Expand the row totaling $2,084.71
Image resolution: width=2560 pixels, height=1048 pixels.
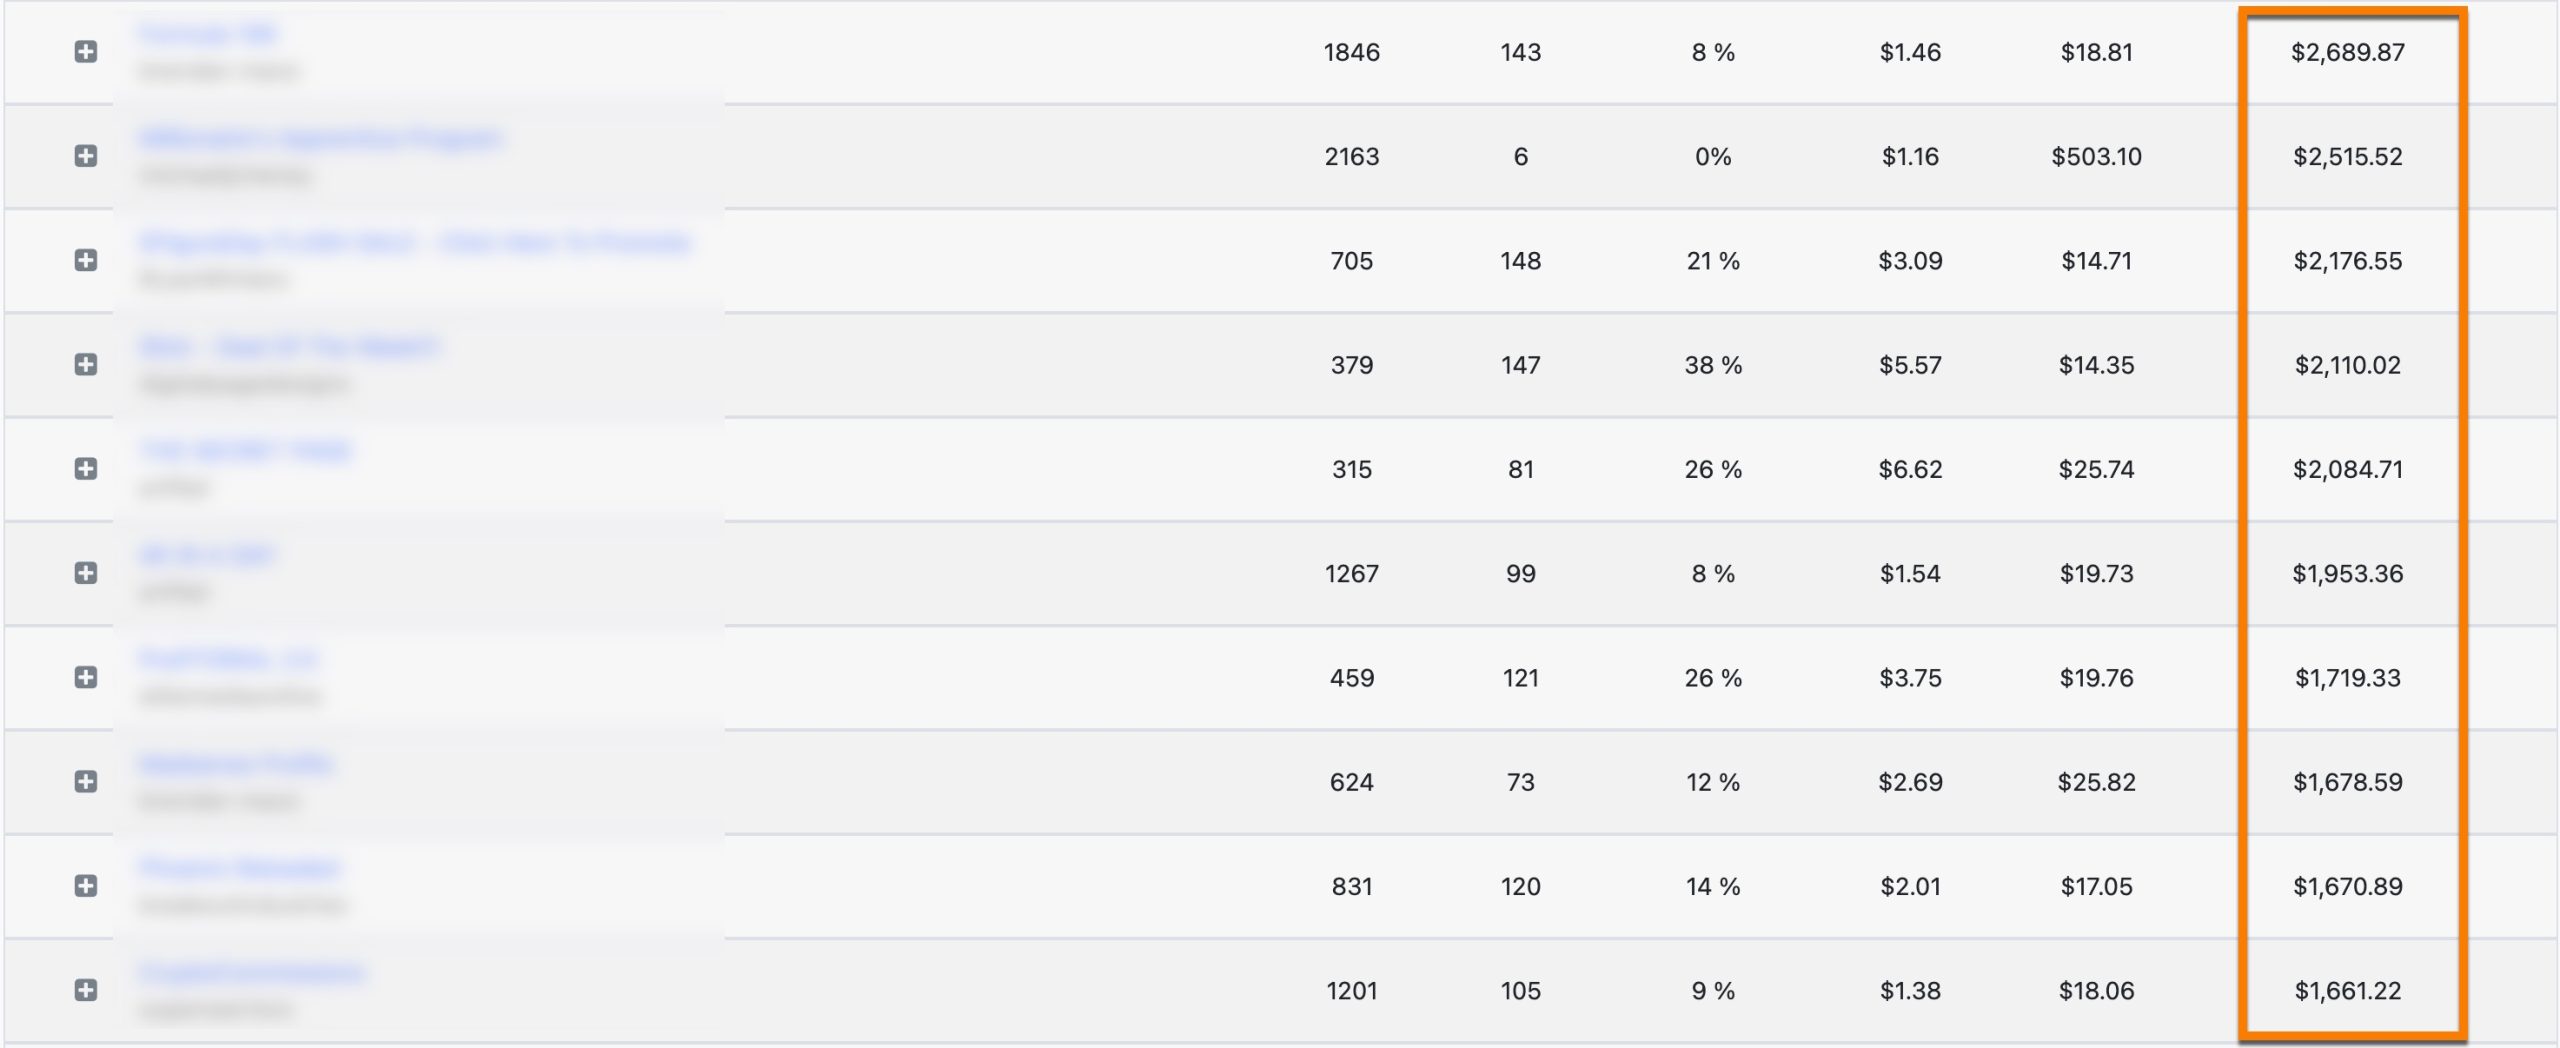coord(86,469)
